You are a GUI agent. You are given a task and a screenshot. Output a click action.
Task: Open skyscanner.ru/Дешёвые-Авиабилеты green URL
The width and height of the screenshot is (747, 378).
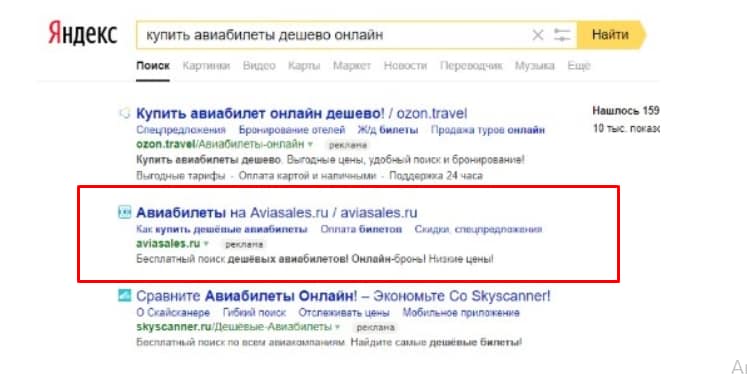pyautogui.click(x=234, y=327)
